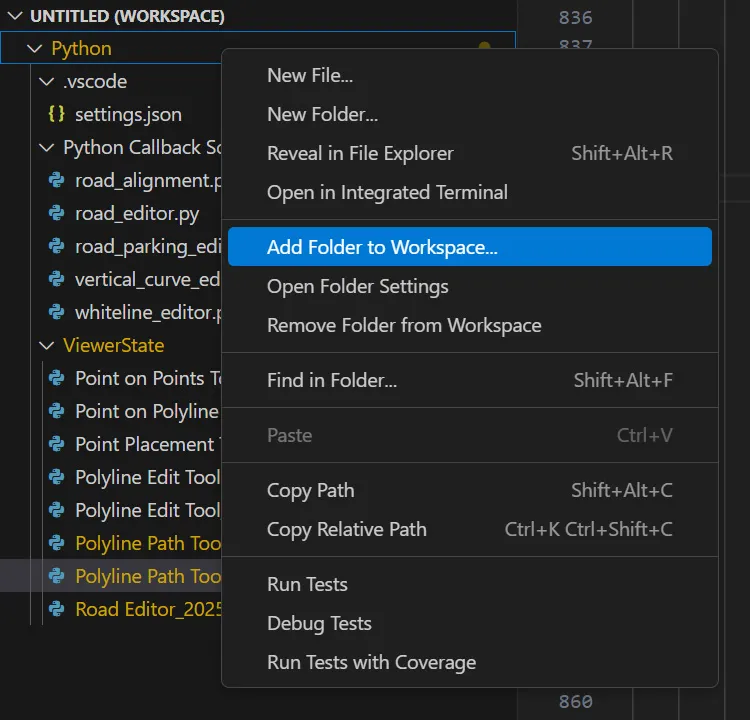Screen dimensions: 750x720
Task: Click line number 860 in the editor gutter
Action: (575, 702)
